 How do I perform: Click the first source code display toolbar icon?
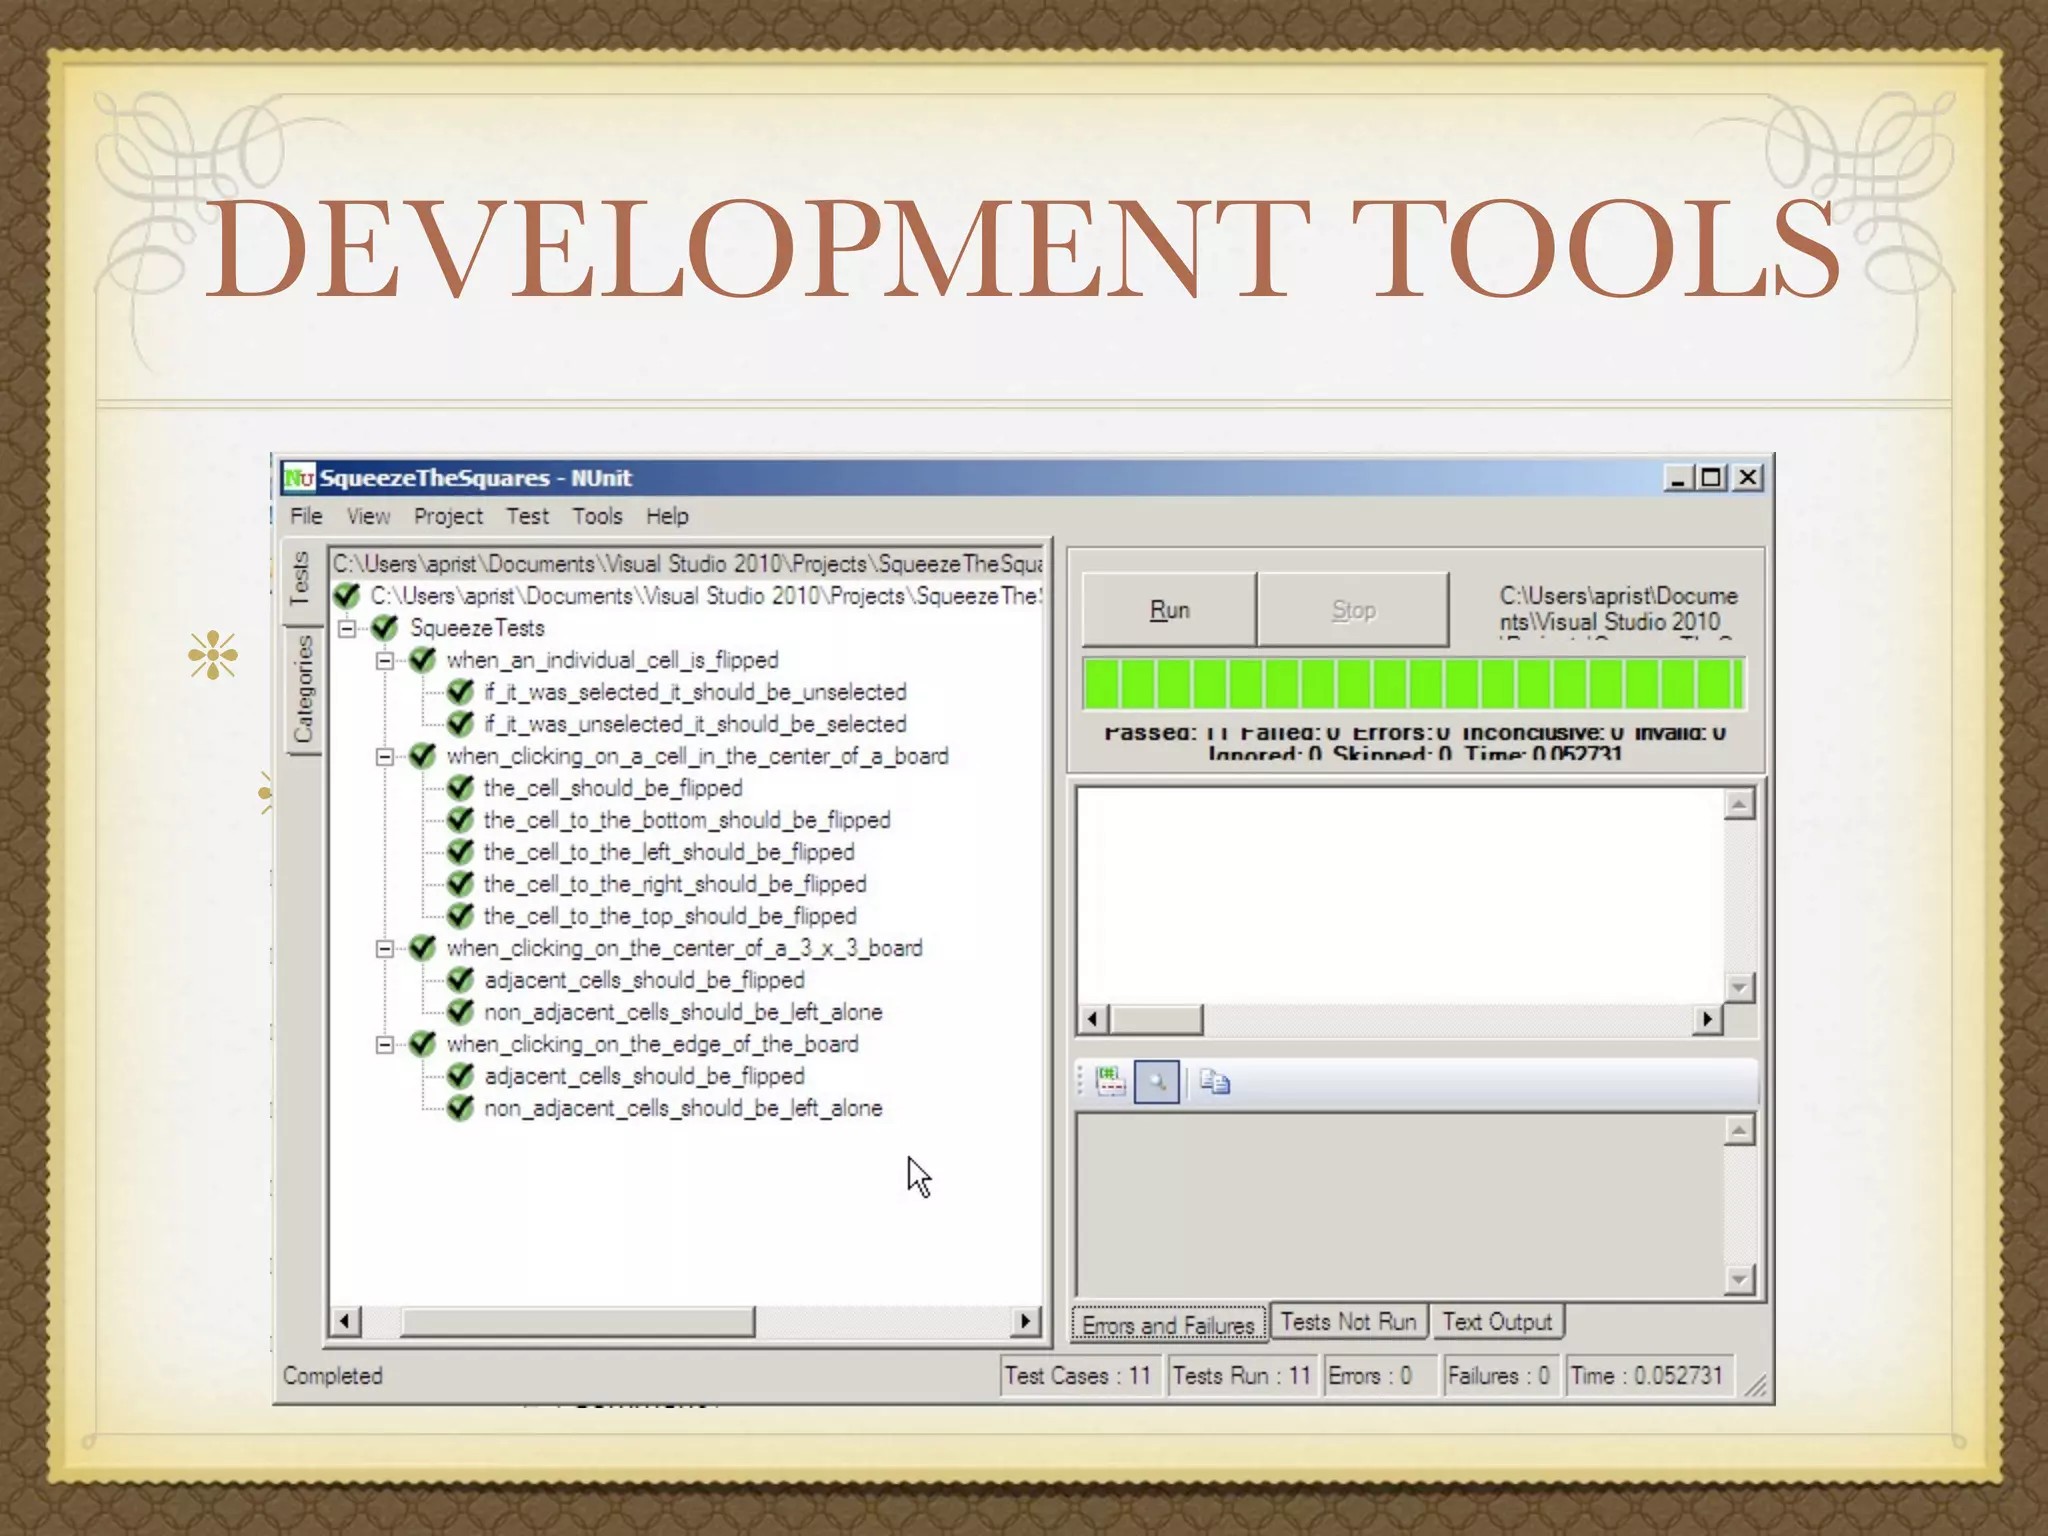1110,1082
